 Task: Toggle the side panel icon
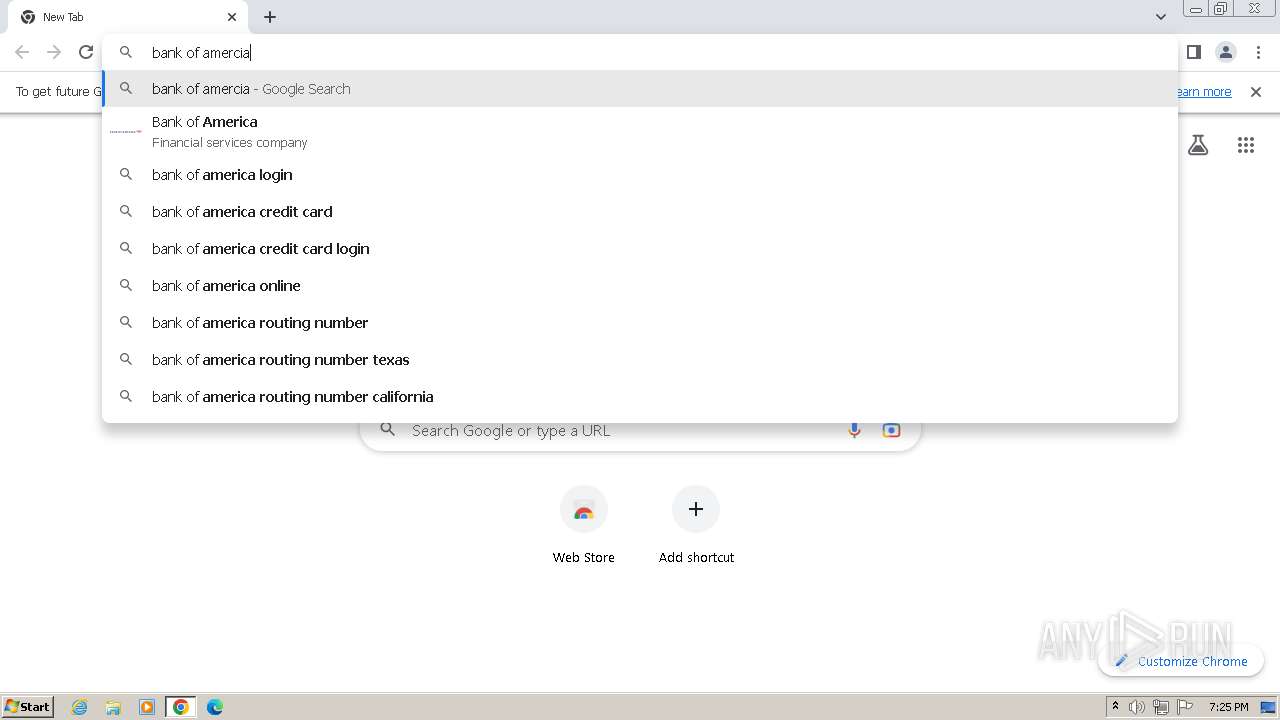pyautogui.click(x=1194, y=52)
